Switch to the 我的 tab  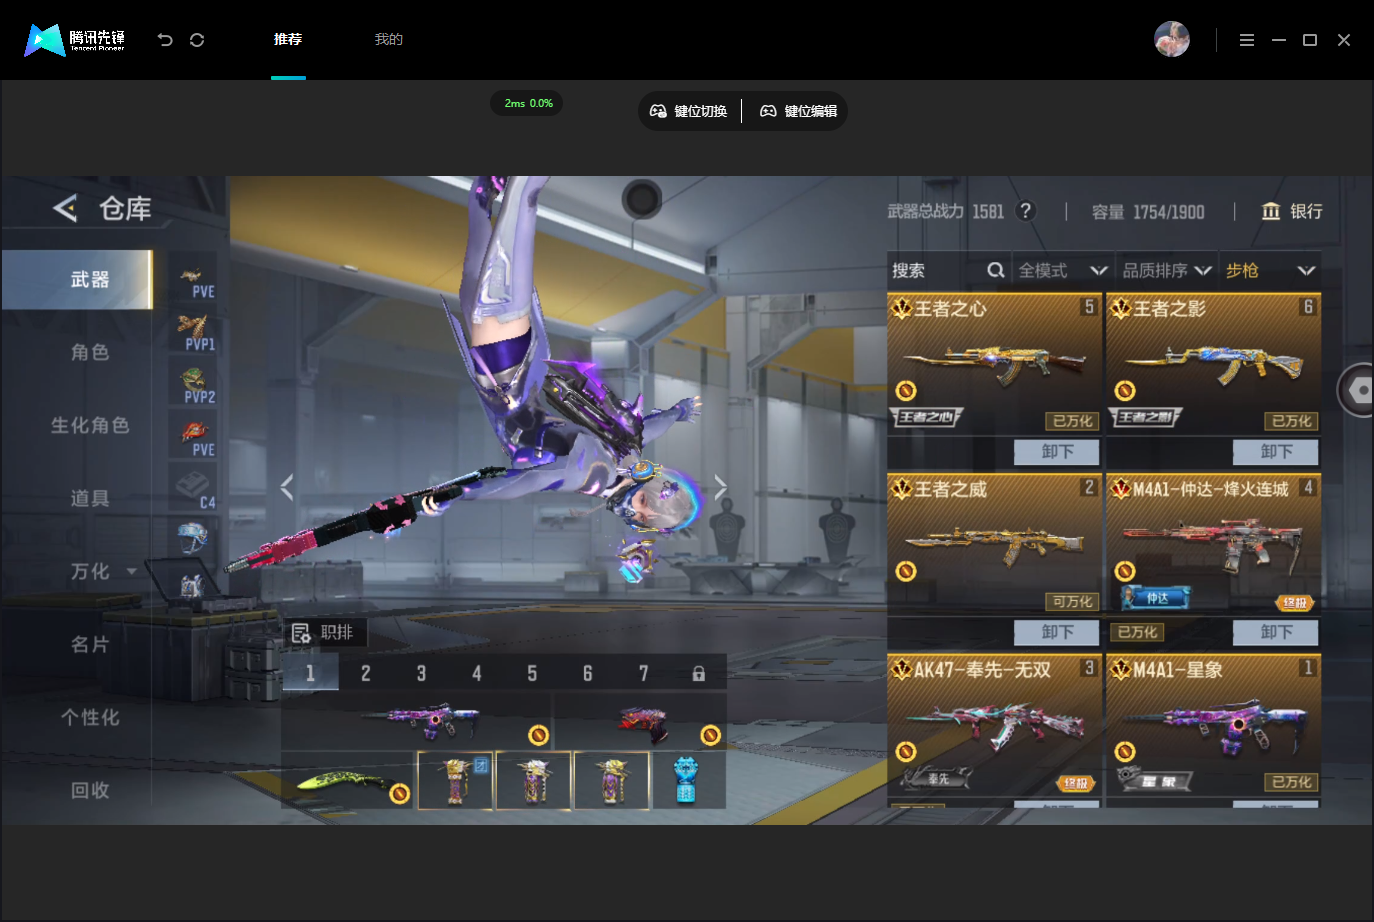point(388,39)
